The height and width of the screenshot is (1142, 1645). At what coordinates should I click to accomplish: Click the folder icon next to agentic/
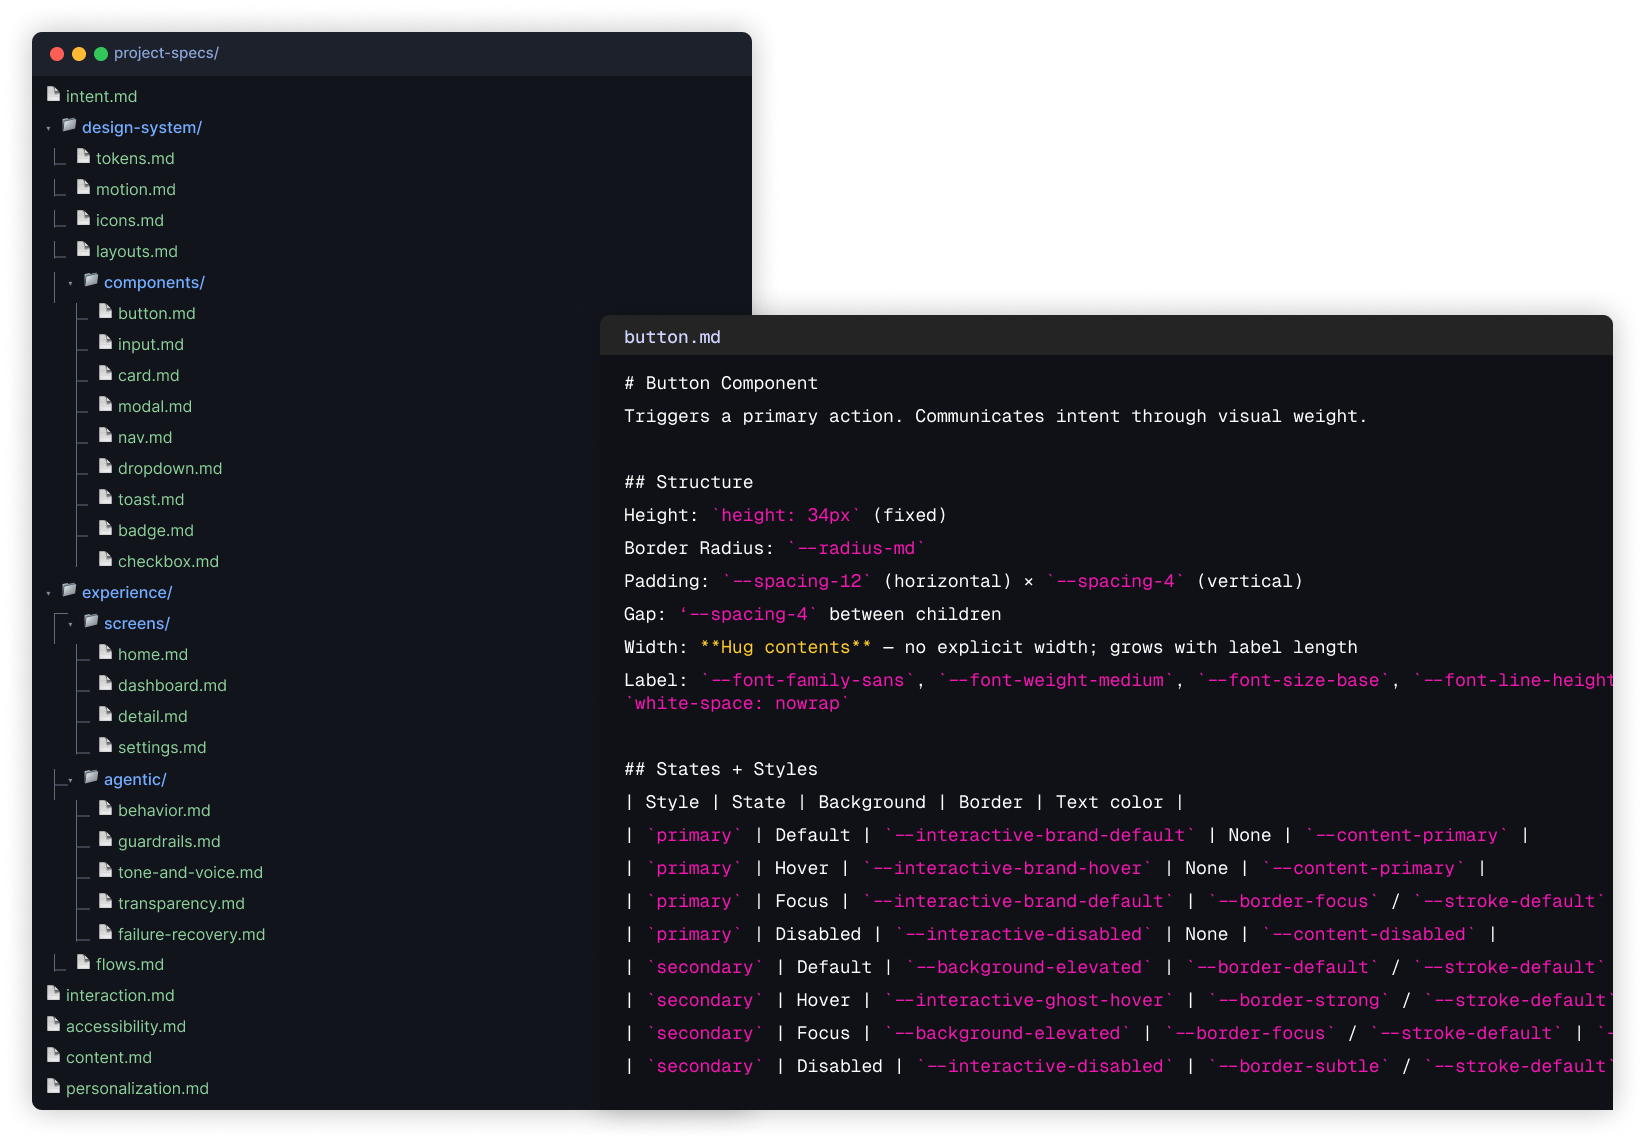click(x=91, y=777)
